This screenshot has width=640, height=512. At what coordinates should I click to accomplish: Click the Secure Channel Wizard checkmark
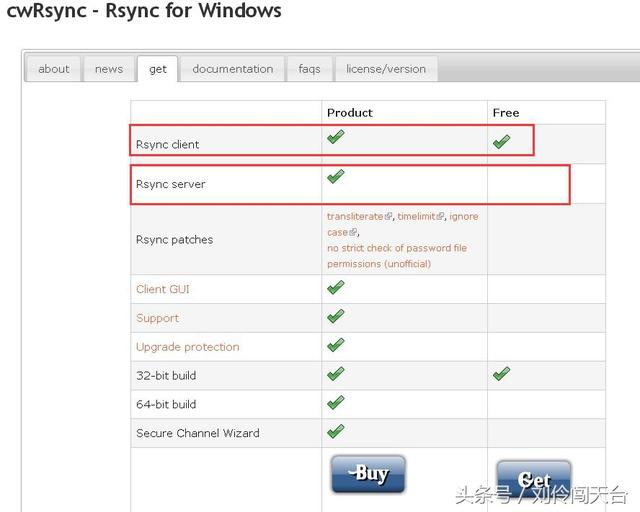(336, 431)
